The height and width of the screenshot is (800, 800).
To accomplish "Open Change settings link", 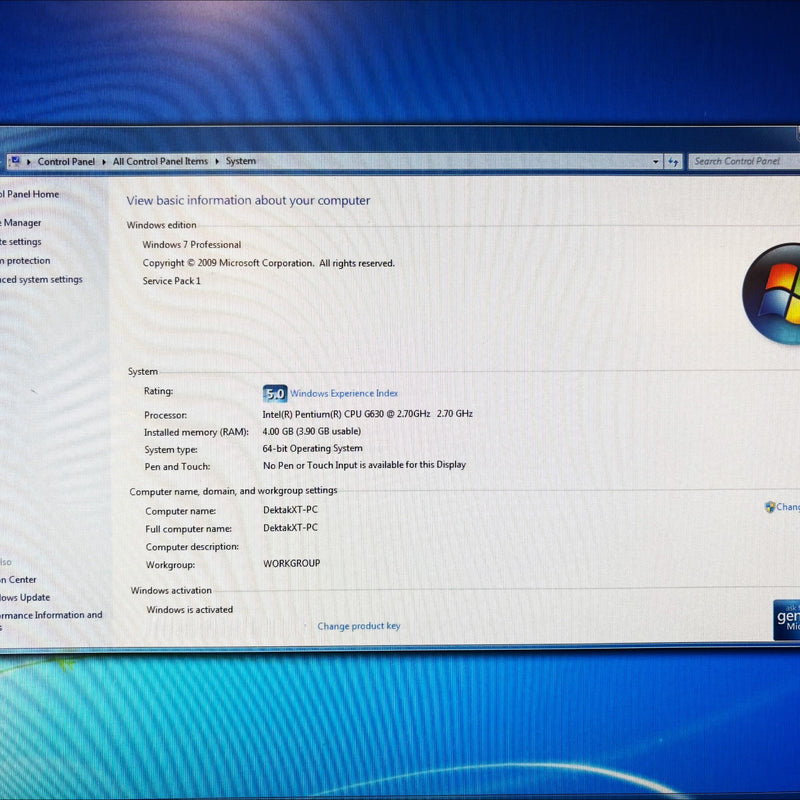I will (x=788, y=507).
